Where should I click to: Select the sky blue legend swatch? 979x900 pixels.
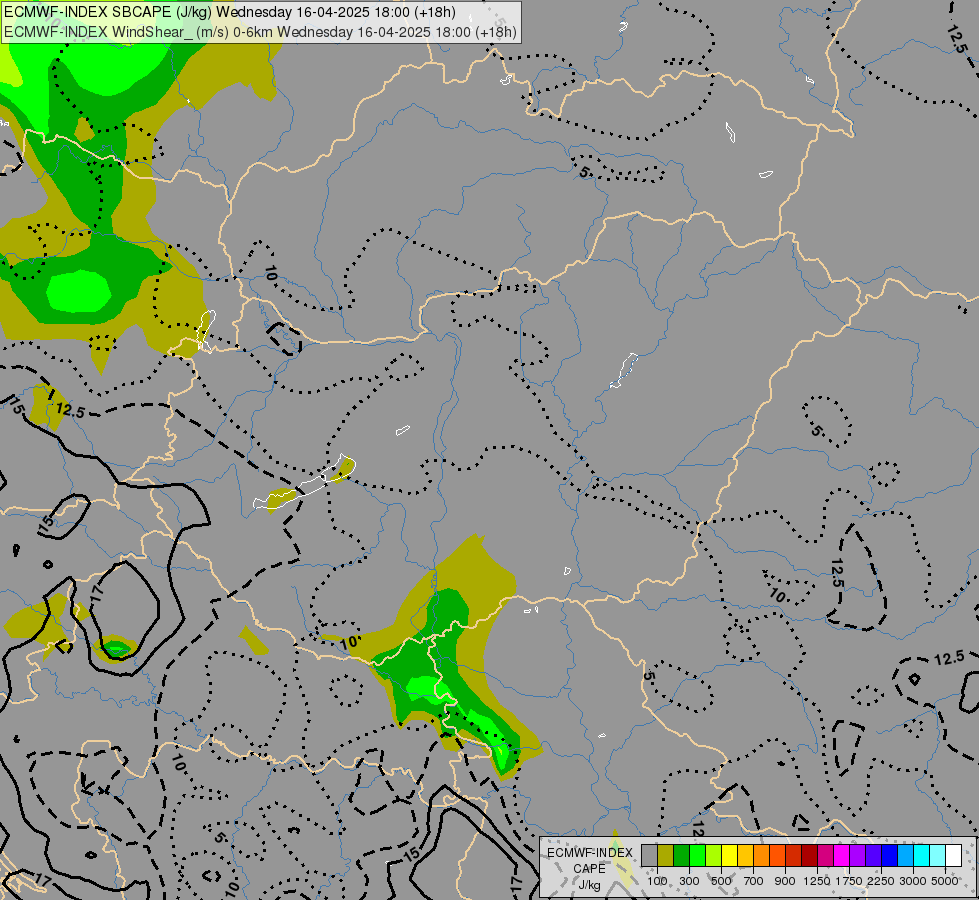pyautogui.click(x=906, y=856)
